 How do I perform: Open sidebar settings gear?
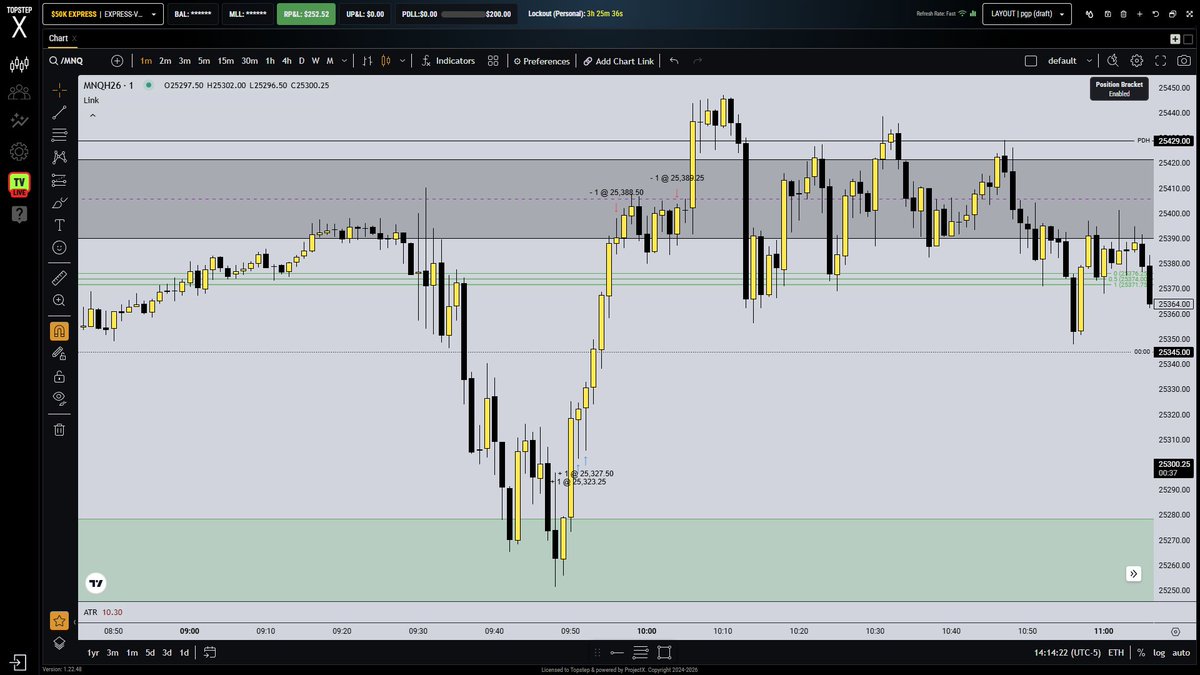19,152
